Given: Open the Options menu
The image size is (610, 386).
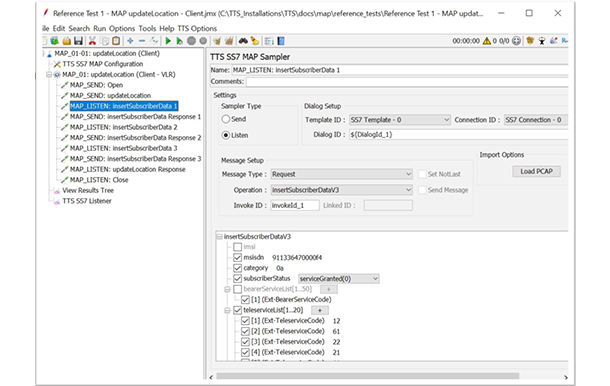Looking at the screenshot, I should pos(122,28).
